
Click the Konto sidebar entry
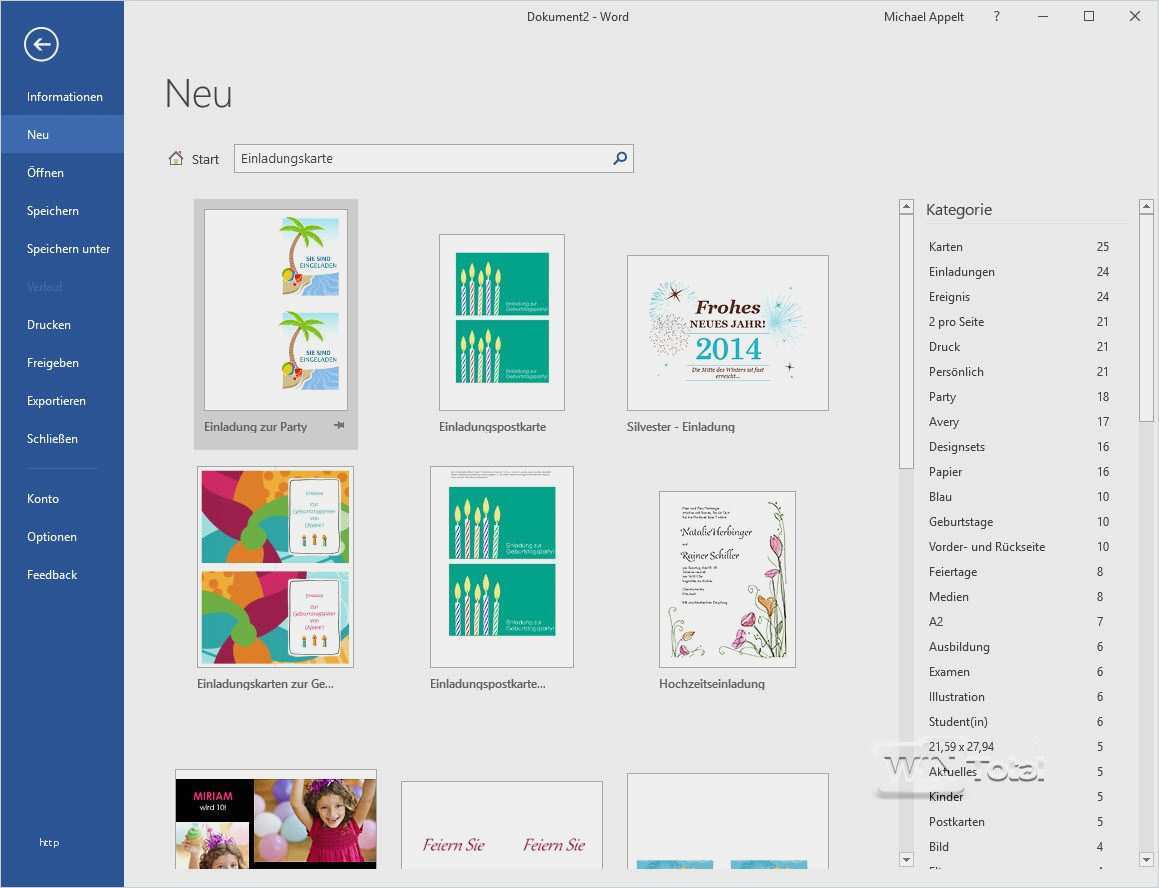pos(43,499)
